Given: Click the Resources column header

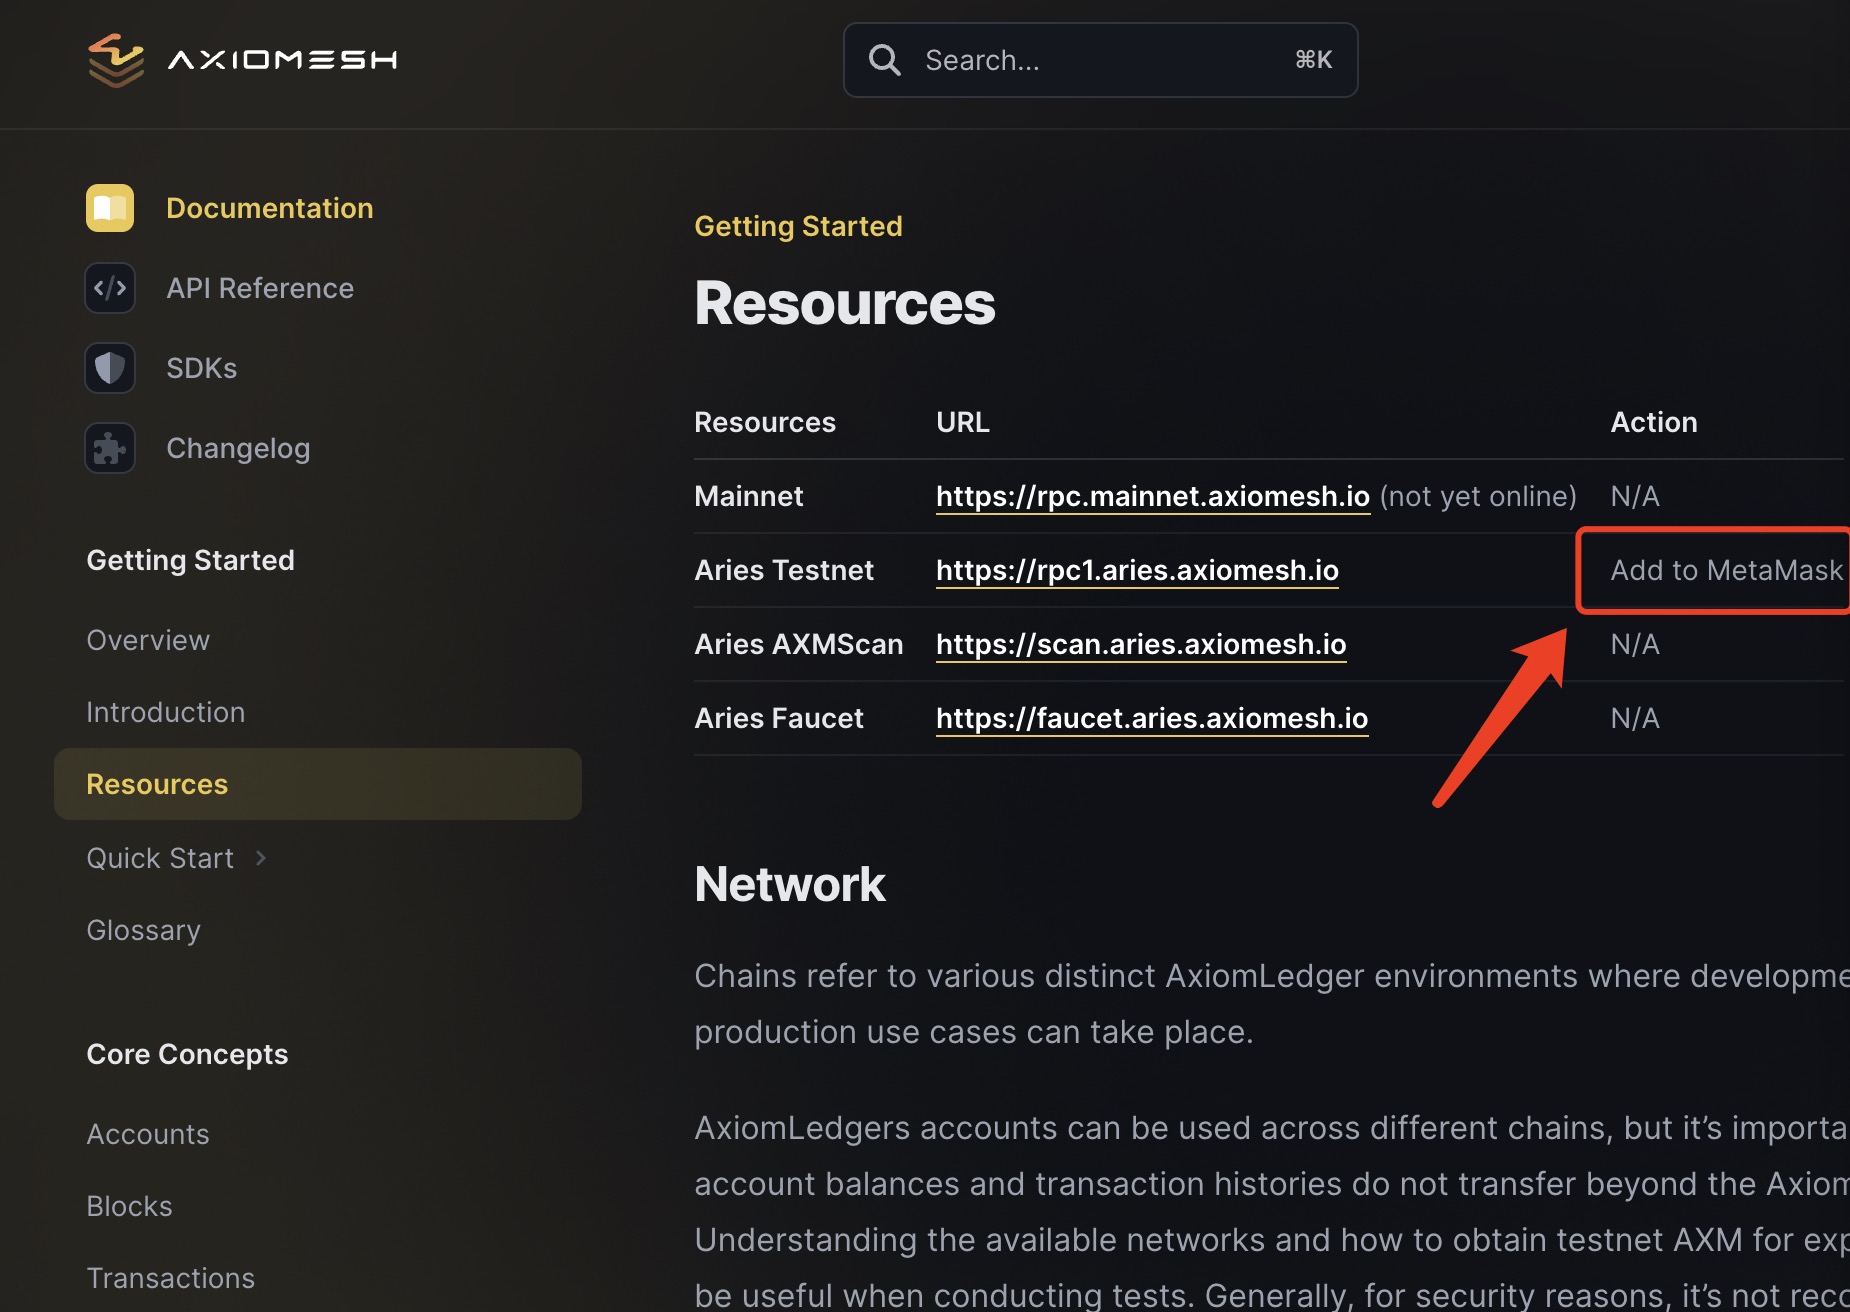Looking at the screenshot, I should pos(765,422).
